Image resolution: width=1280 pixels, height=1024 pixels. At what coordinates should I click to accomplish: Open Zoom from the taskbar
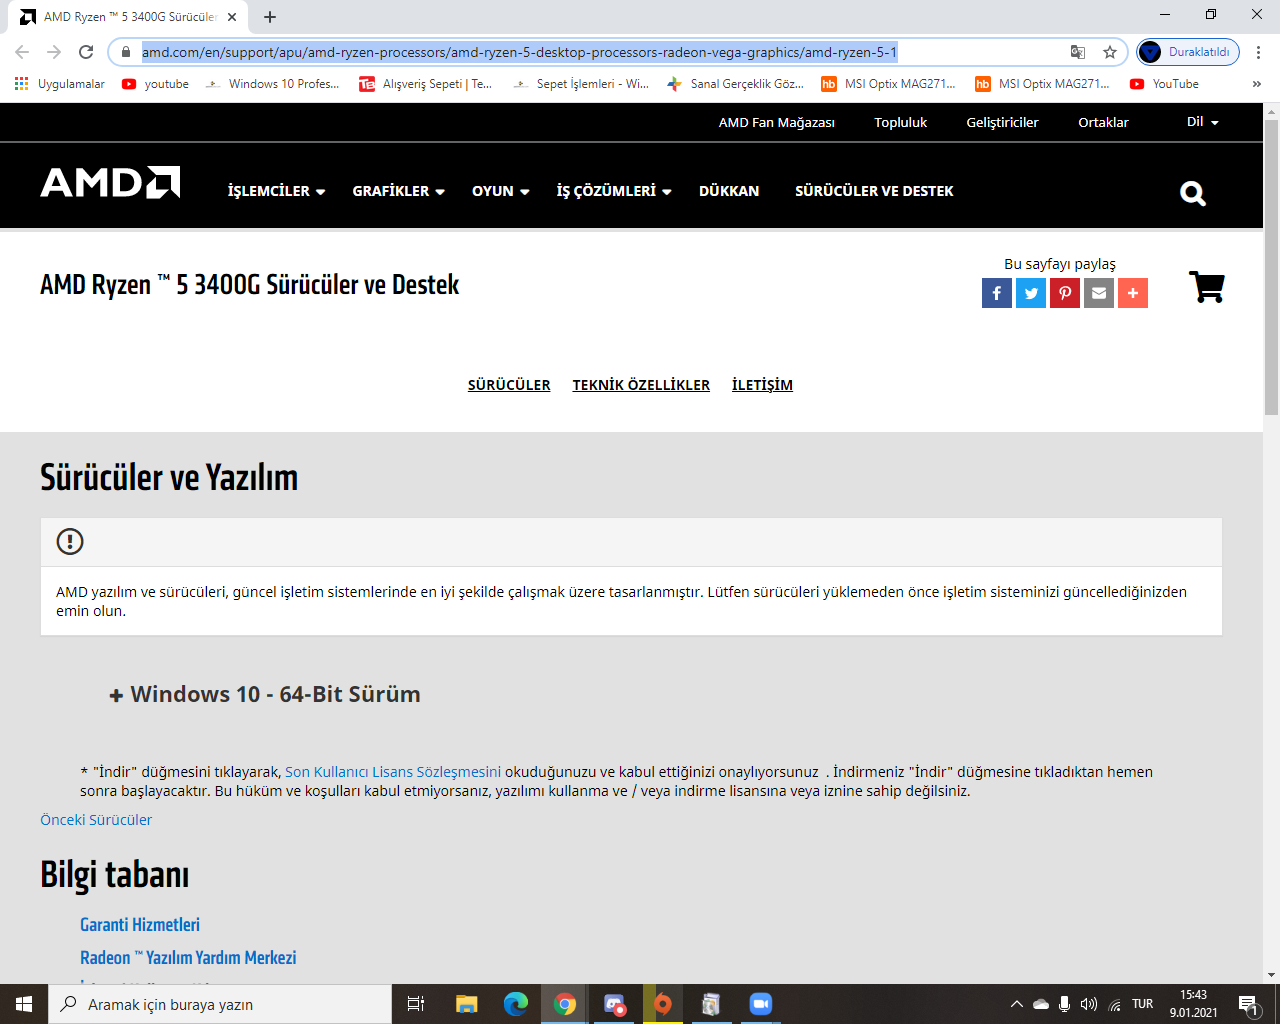point(761,1004)
